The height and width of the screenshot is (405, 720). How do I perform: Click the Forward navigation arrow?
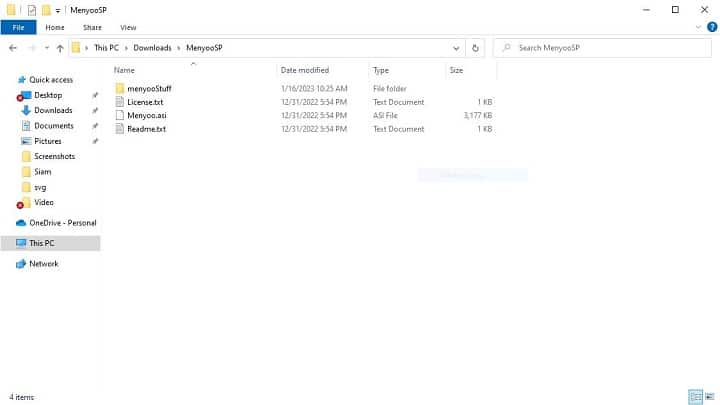[x=32, y=48]
